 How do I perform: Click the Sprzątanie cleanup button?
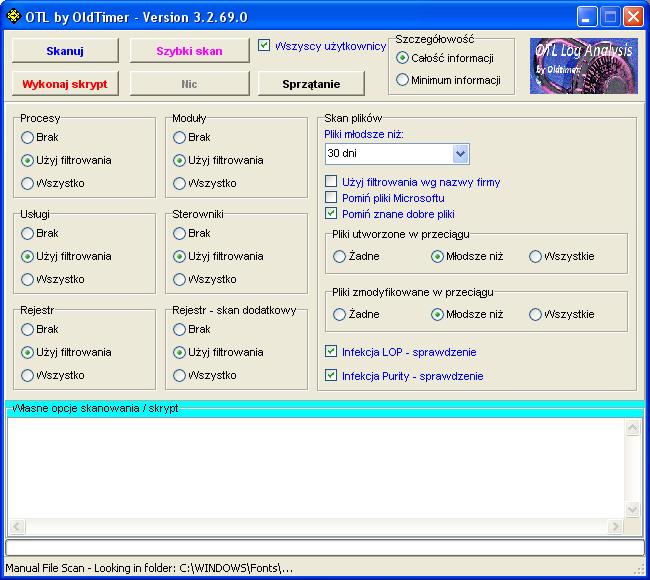[x=311, y=84]
